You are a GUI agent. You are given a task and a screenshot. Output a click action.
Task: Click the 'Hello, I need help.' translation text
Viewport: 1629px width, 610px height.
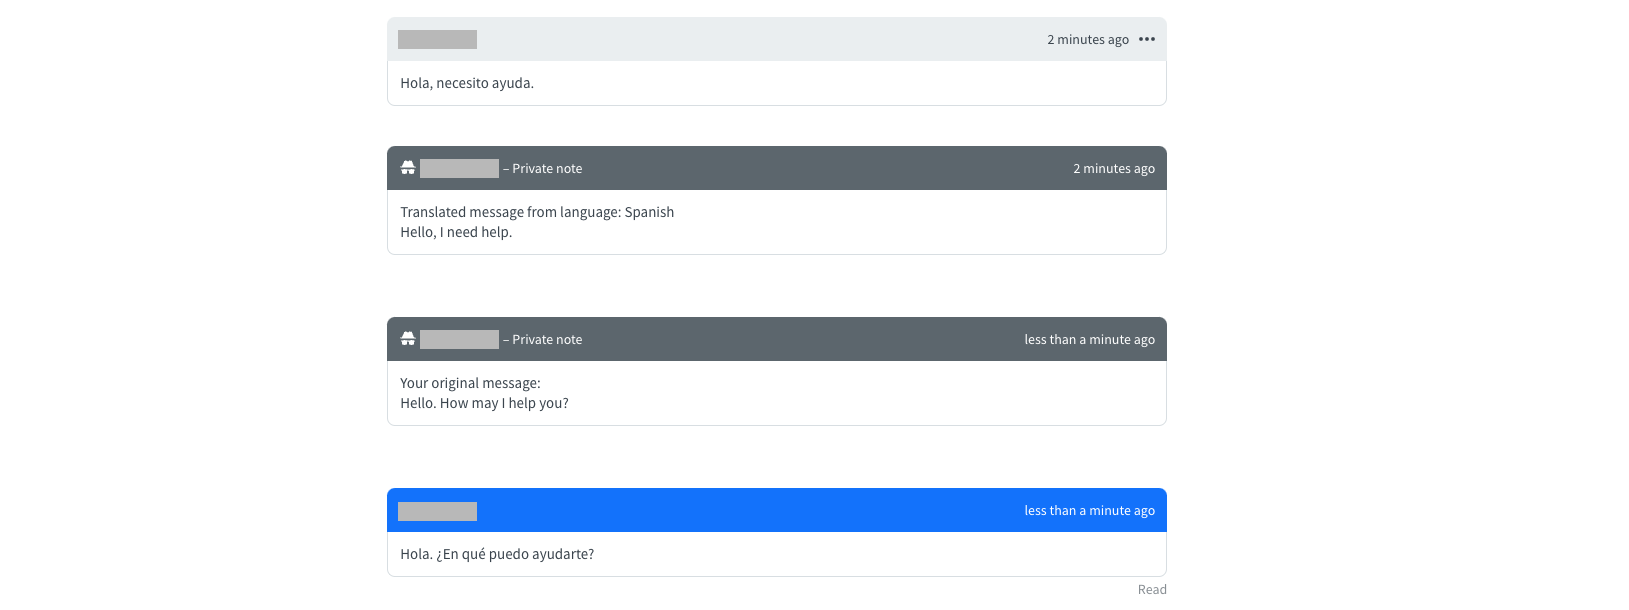[456, 232]
